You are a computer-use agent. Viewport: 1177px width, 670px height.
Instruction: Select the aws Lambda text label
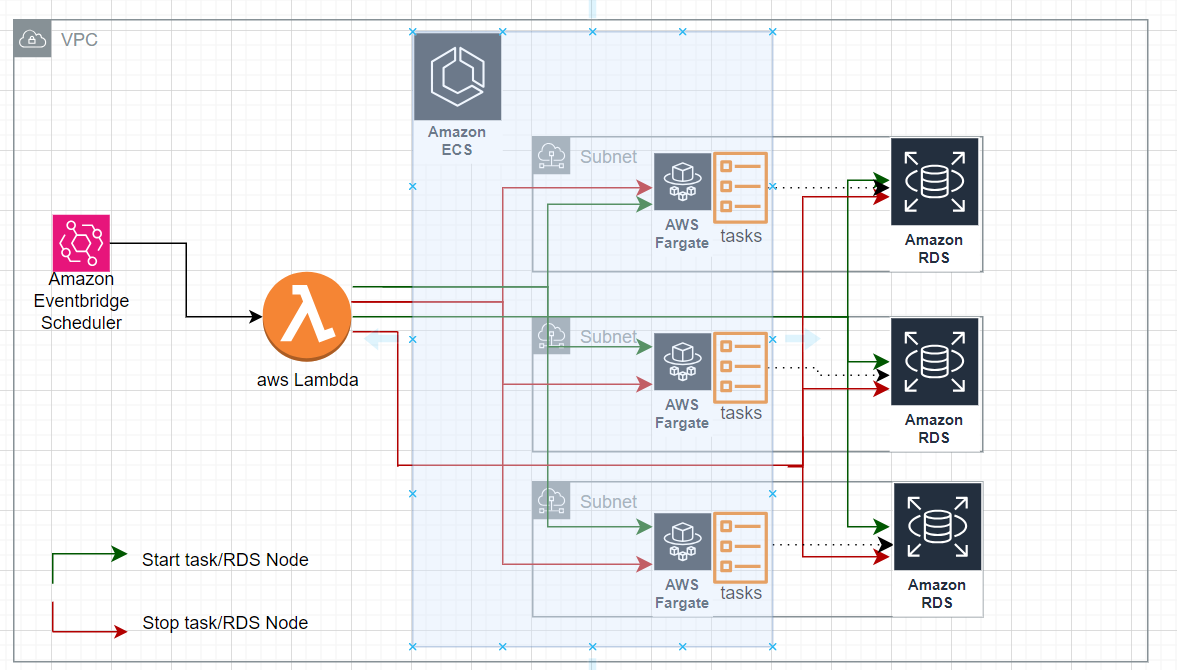[x=308, y=379]
